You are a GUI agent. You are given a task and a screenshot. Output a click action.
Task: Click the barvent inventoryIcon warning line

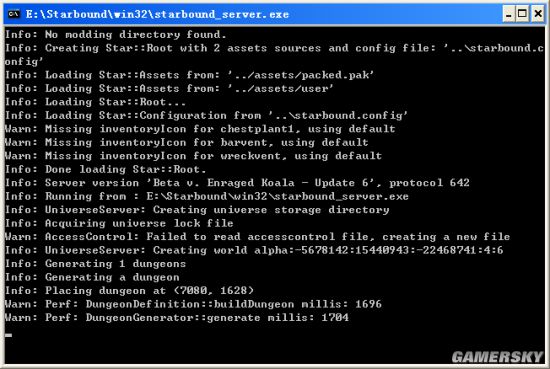pyautogui.click(x=187, y=142)
